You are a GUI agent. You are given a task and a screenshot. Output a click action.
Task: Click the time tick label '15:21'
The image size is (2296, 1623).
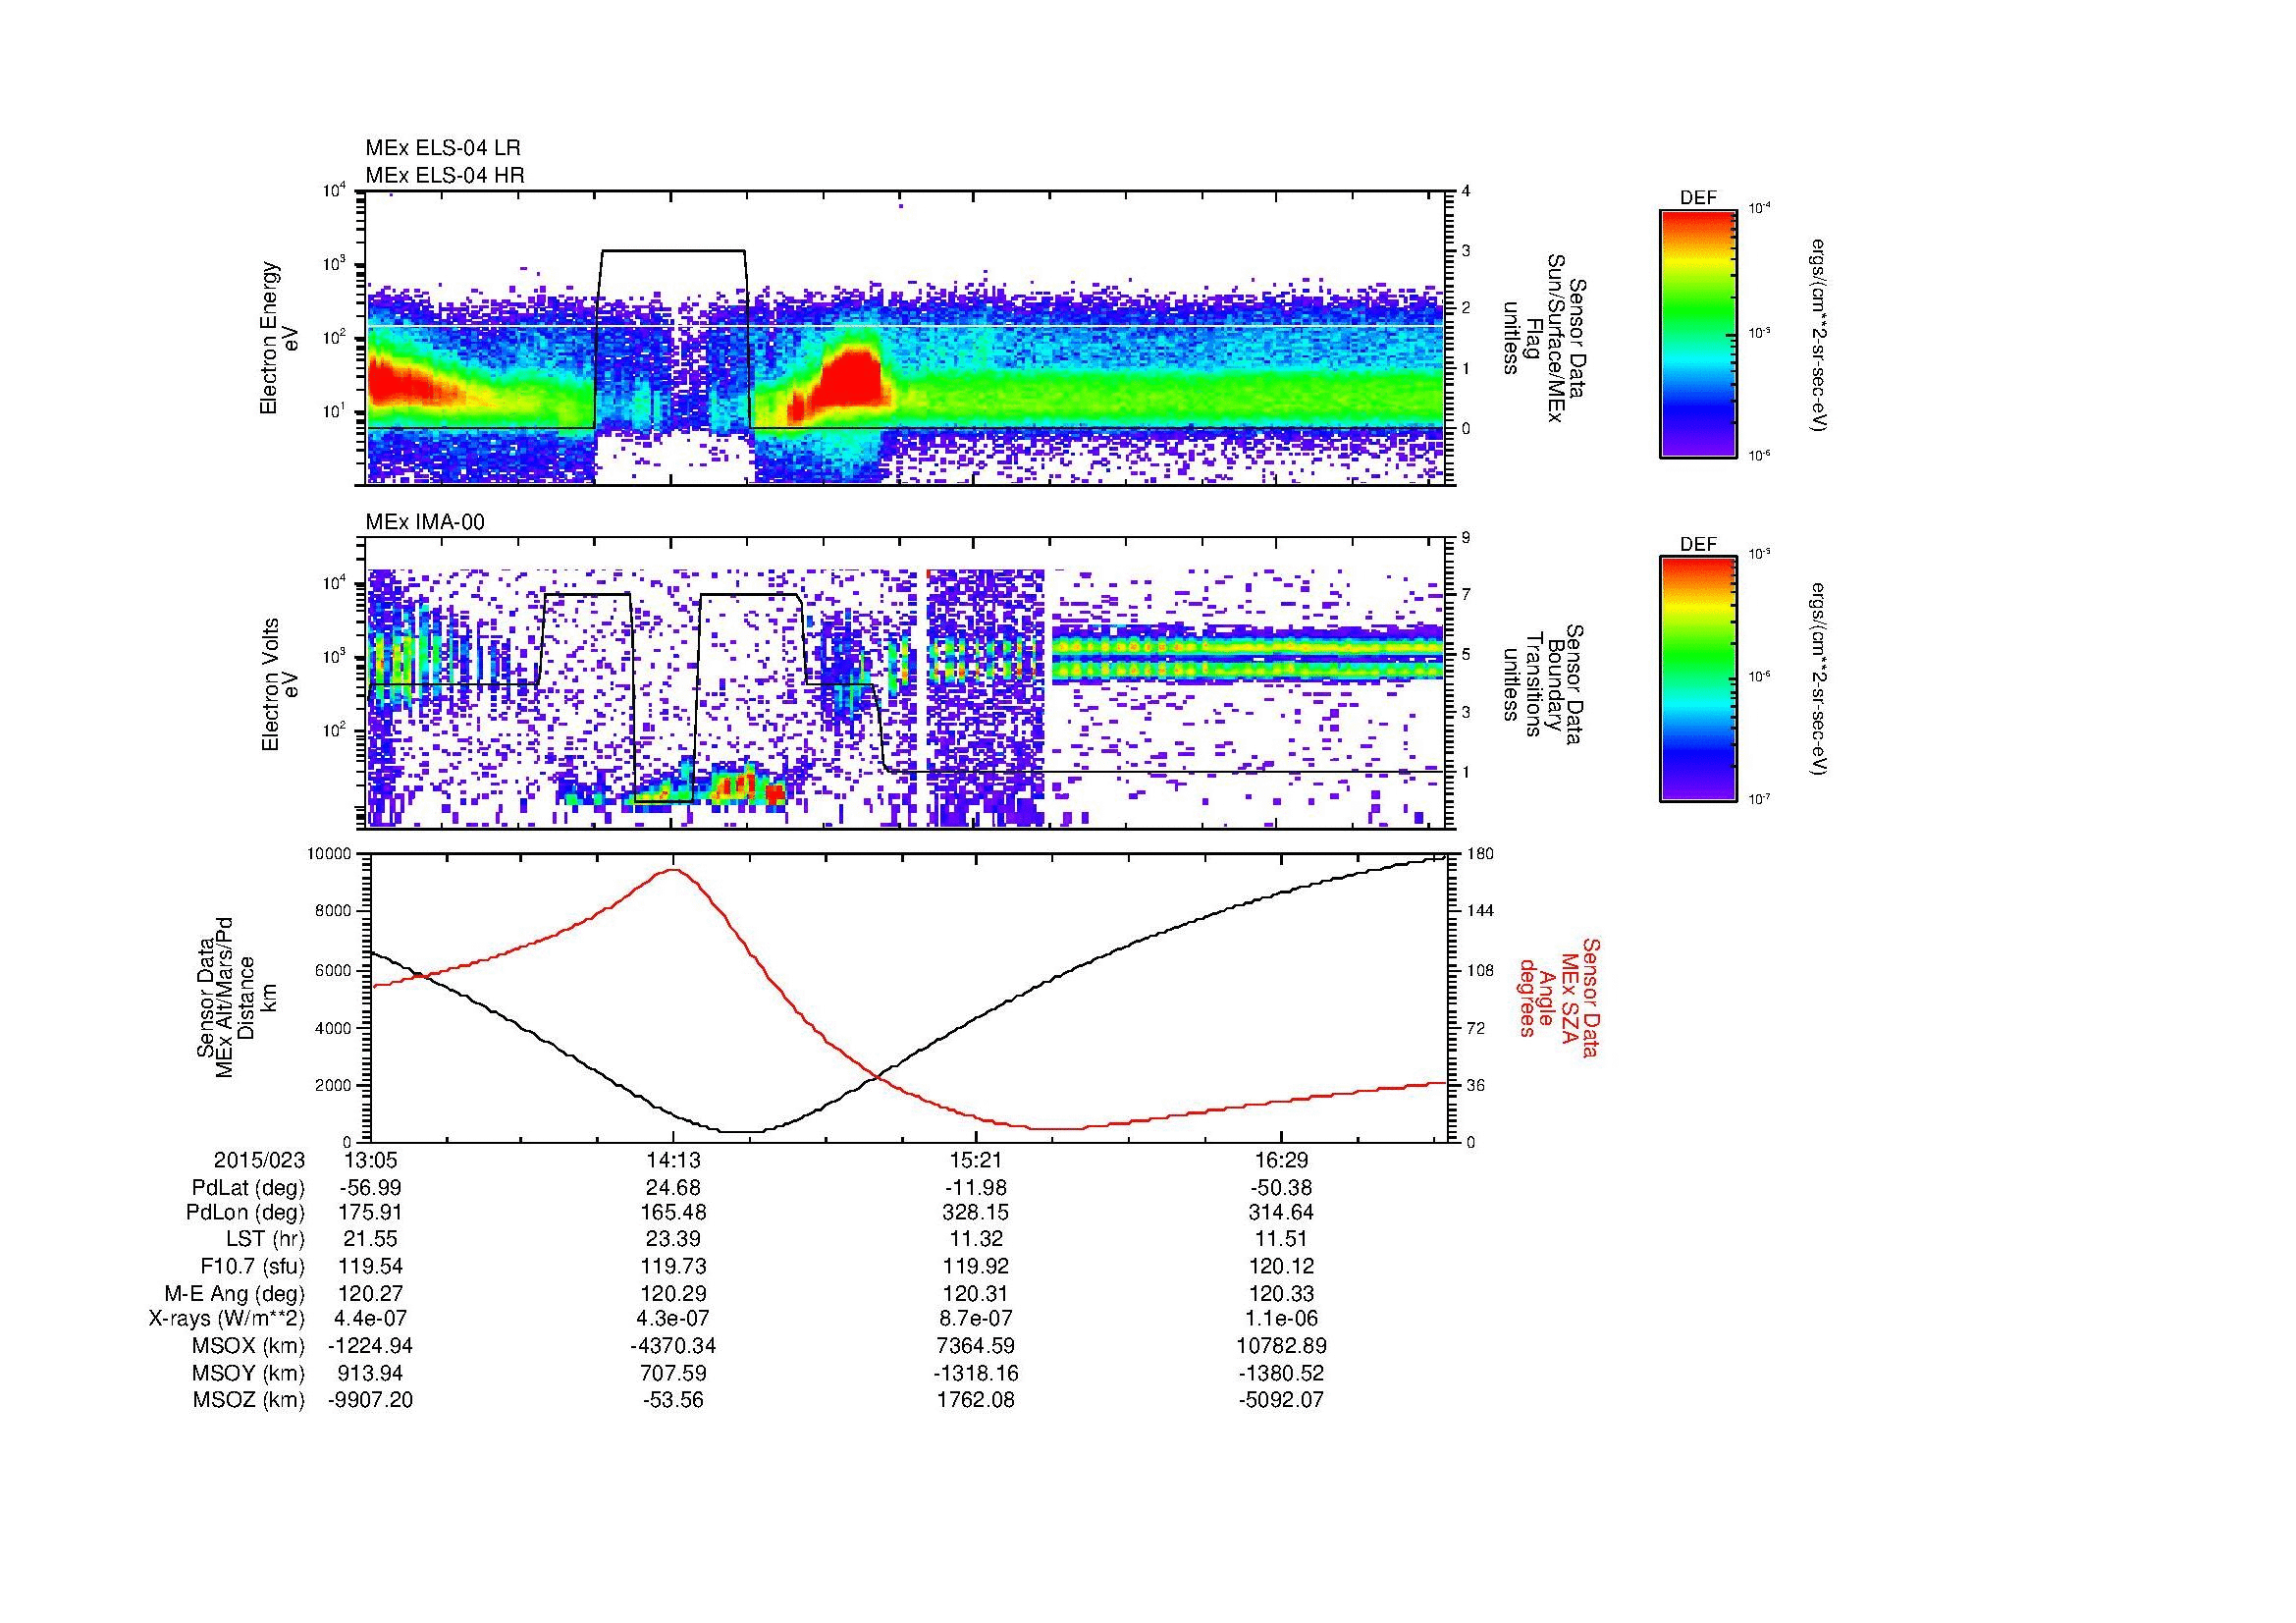[x=977, y=1160]
